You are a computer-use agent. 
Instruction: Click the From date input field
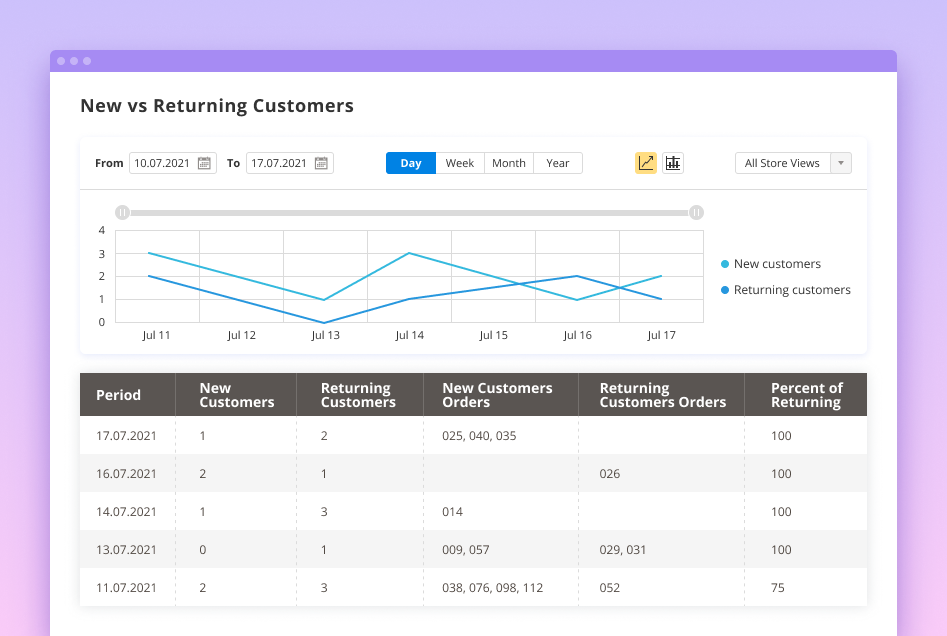tap(164, 163)
